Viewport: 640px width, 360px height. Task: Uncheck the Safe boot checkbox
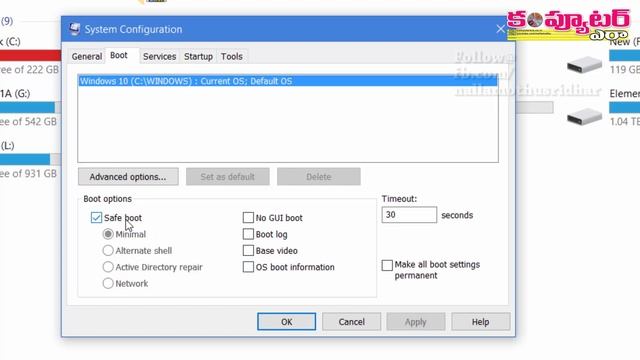click(x=96, y=218)
